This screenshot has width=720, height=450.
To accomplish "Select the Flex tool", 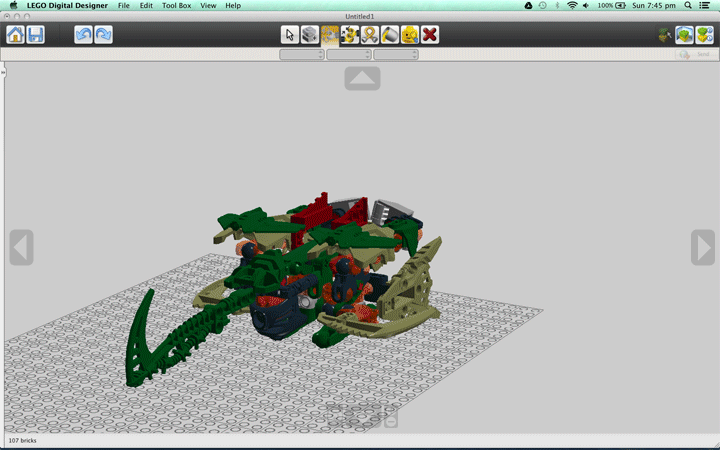I will coord(370,34).
